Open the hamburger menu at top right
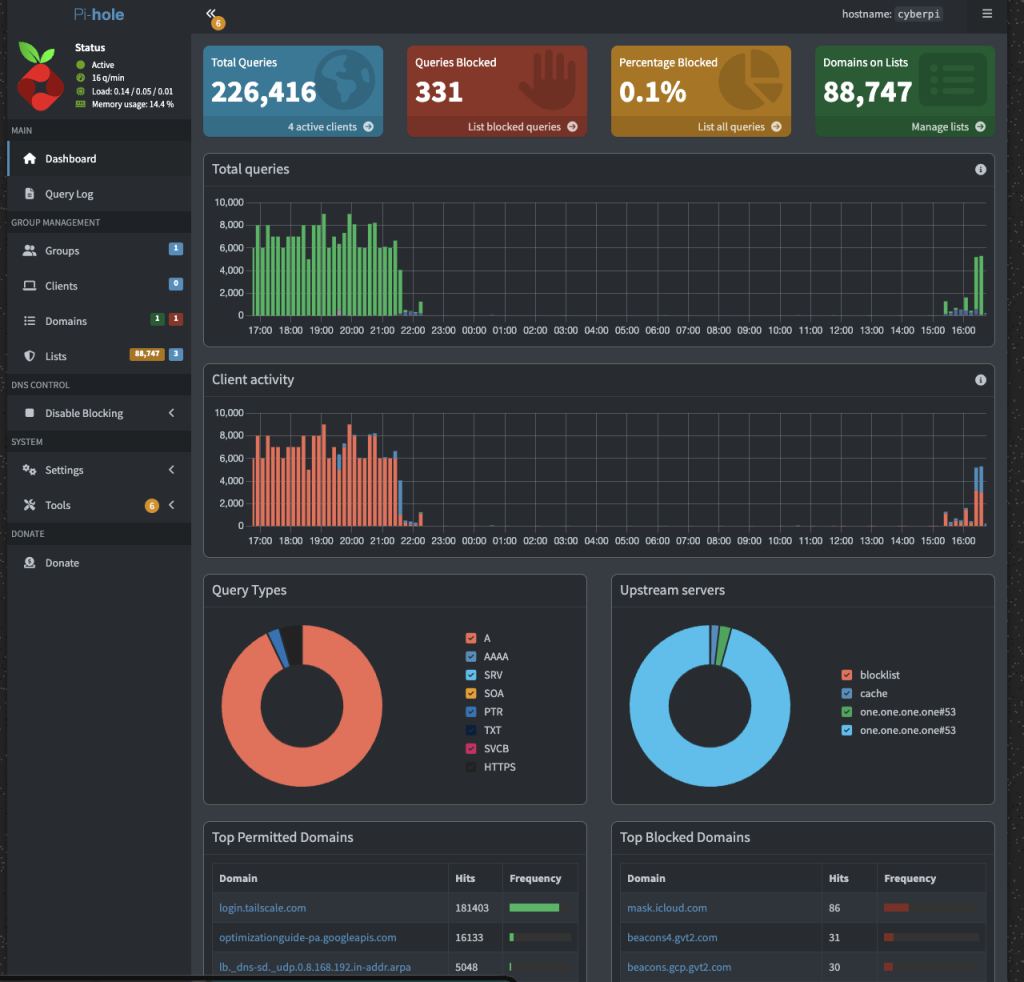The image size is (1024, 982). (x=987, y=14)
